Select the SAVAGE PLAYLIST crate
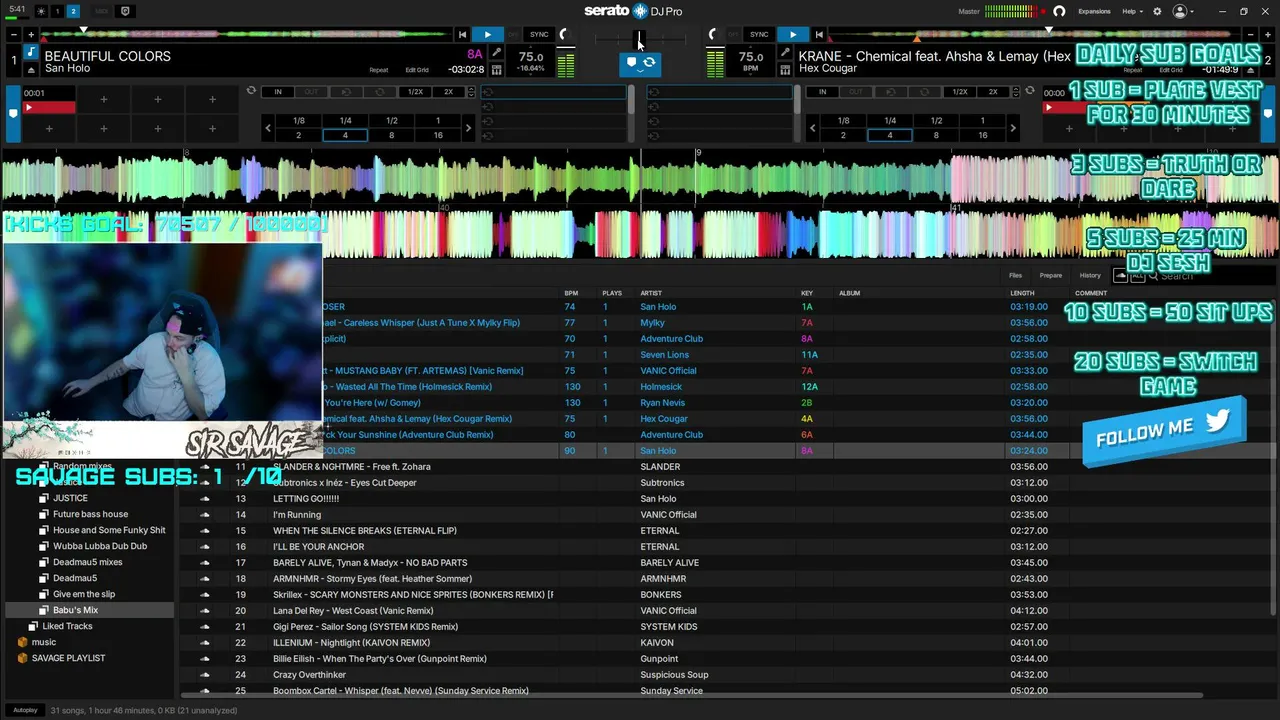 (x=68, y=658)
